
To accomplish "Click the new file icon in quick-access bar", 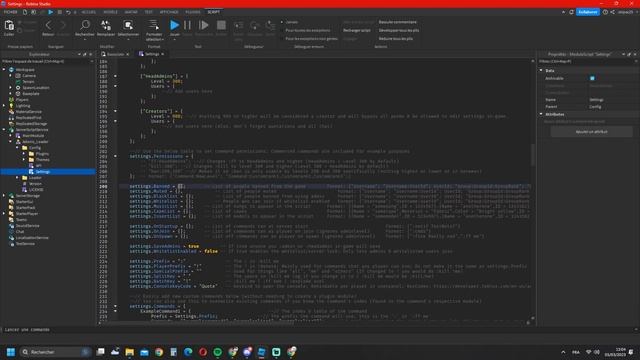I will pyautogui.click(x=25, y=12).
